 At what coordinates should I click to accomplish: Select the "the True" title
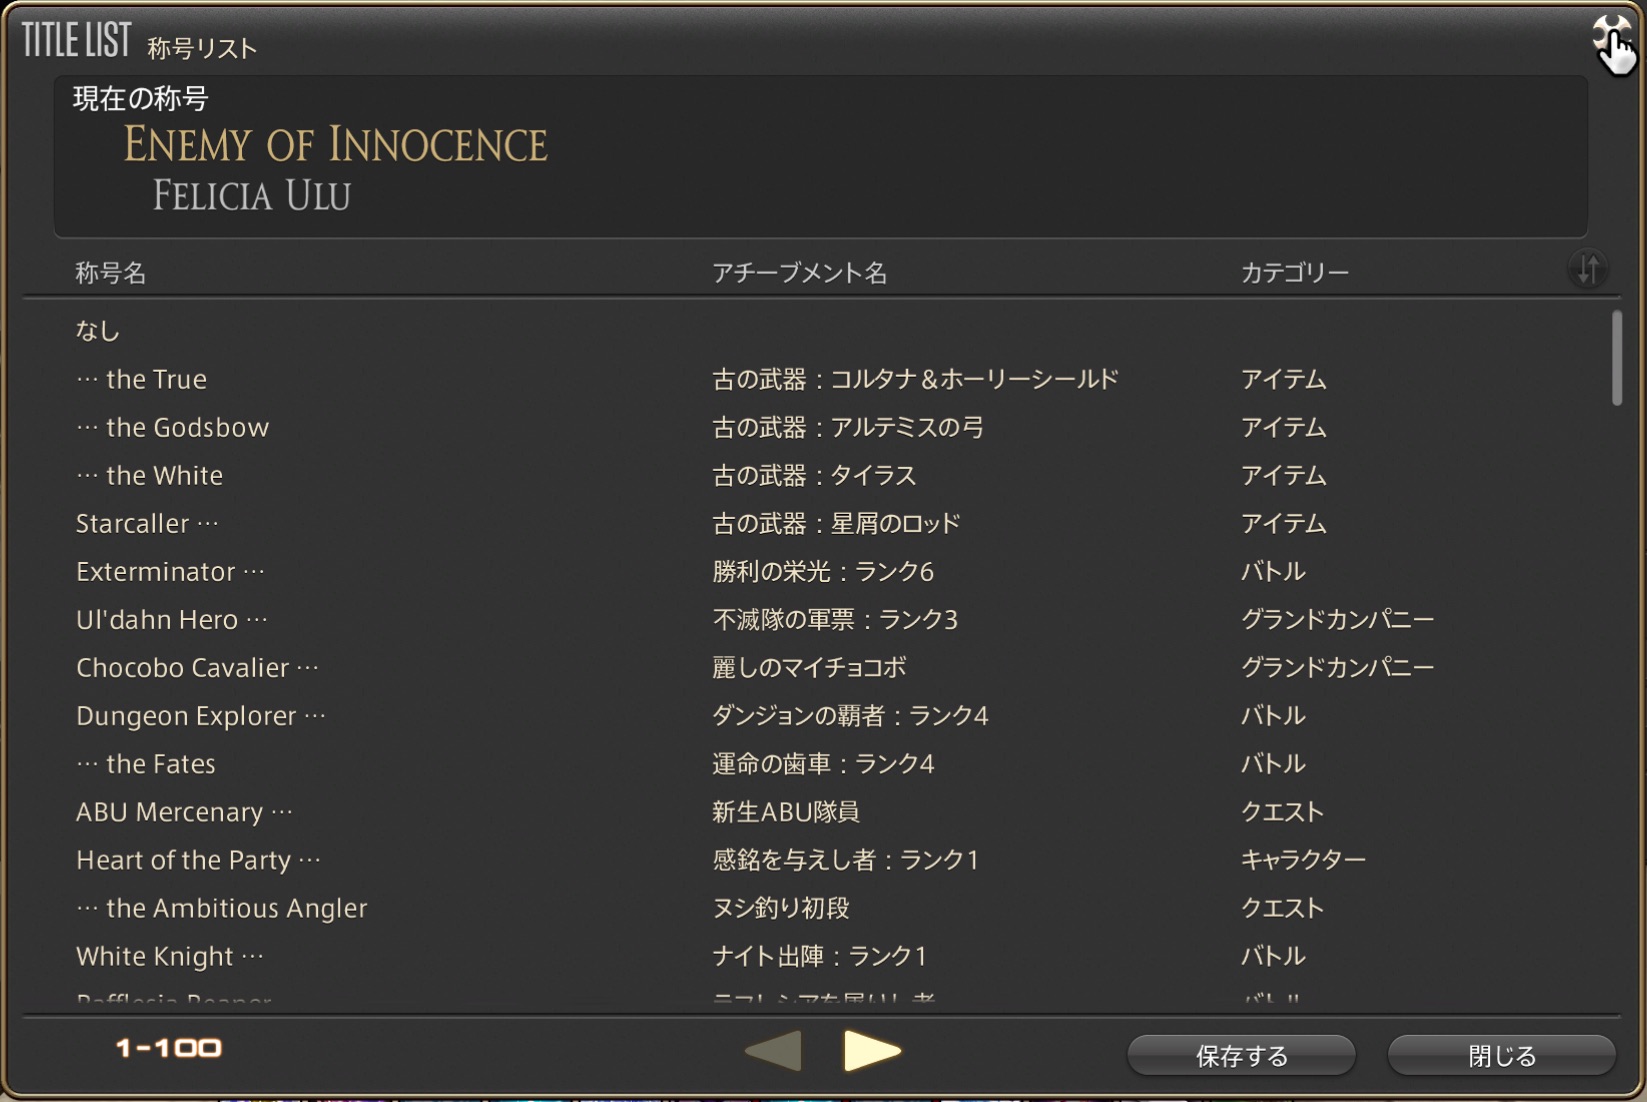coord(141,379)
